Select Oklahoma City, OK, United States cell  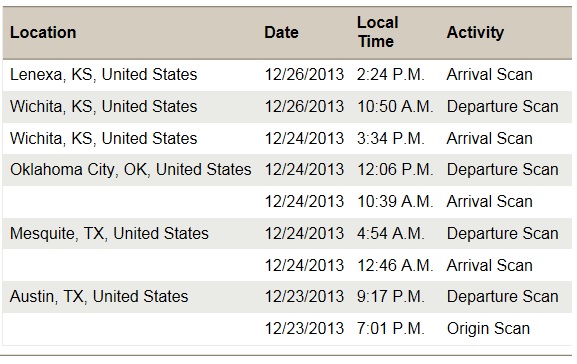(131, 170)
